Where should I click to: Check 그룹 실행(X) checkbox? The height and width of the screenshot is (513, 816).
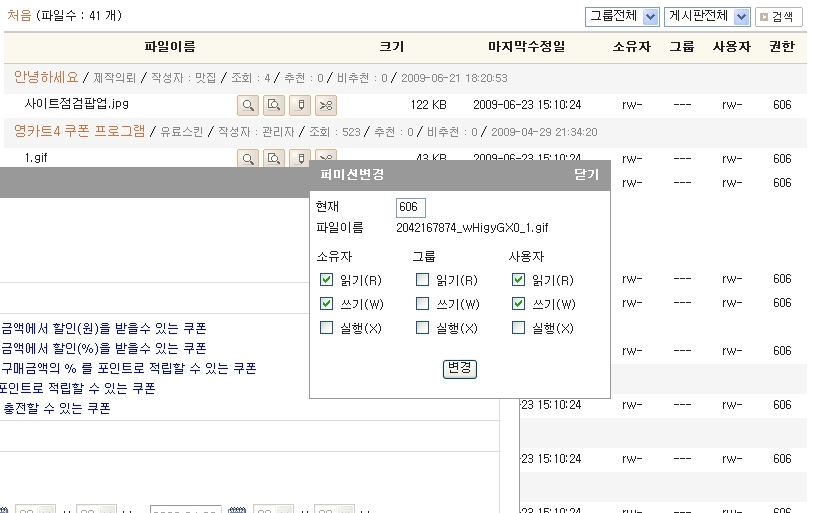pos(423,327)
